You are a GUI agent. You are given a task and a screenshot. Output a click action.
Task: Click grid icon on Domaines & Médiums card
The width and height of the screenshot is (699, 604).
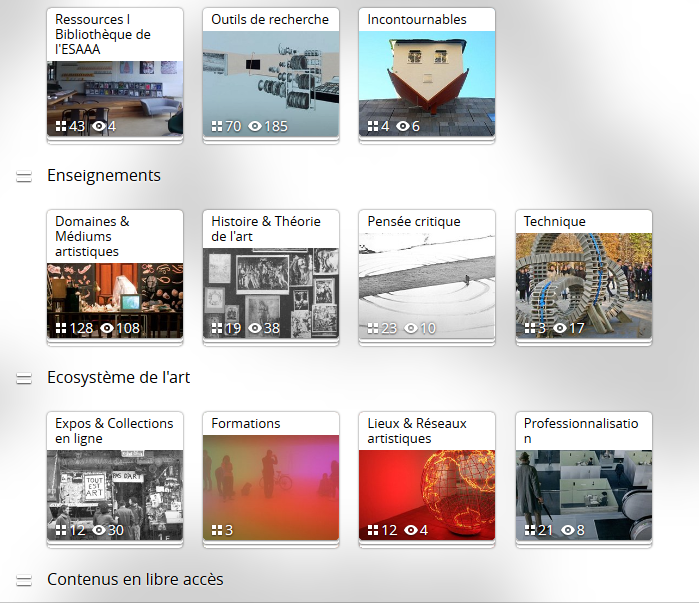(61, 329)
